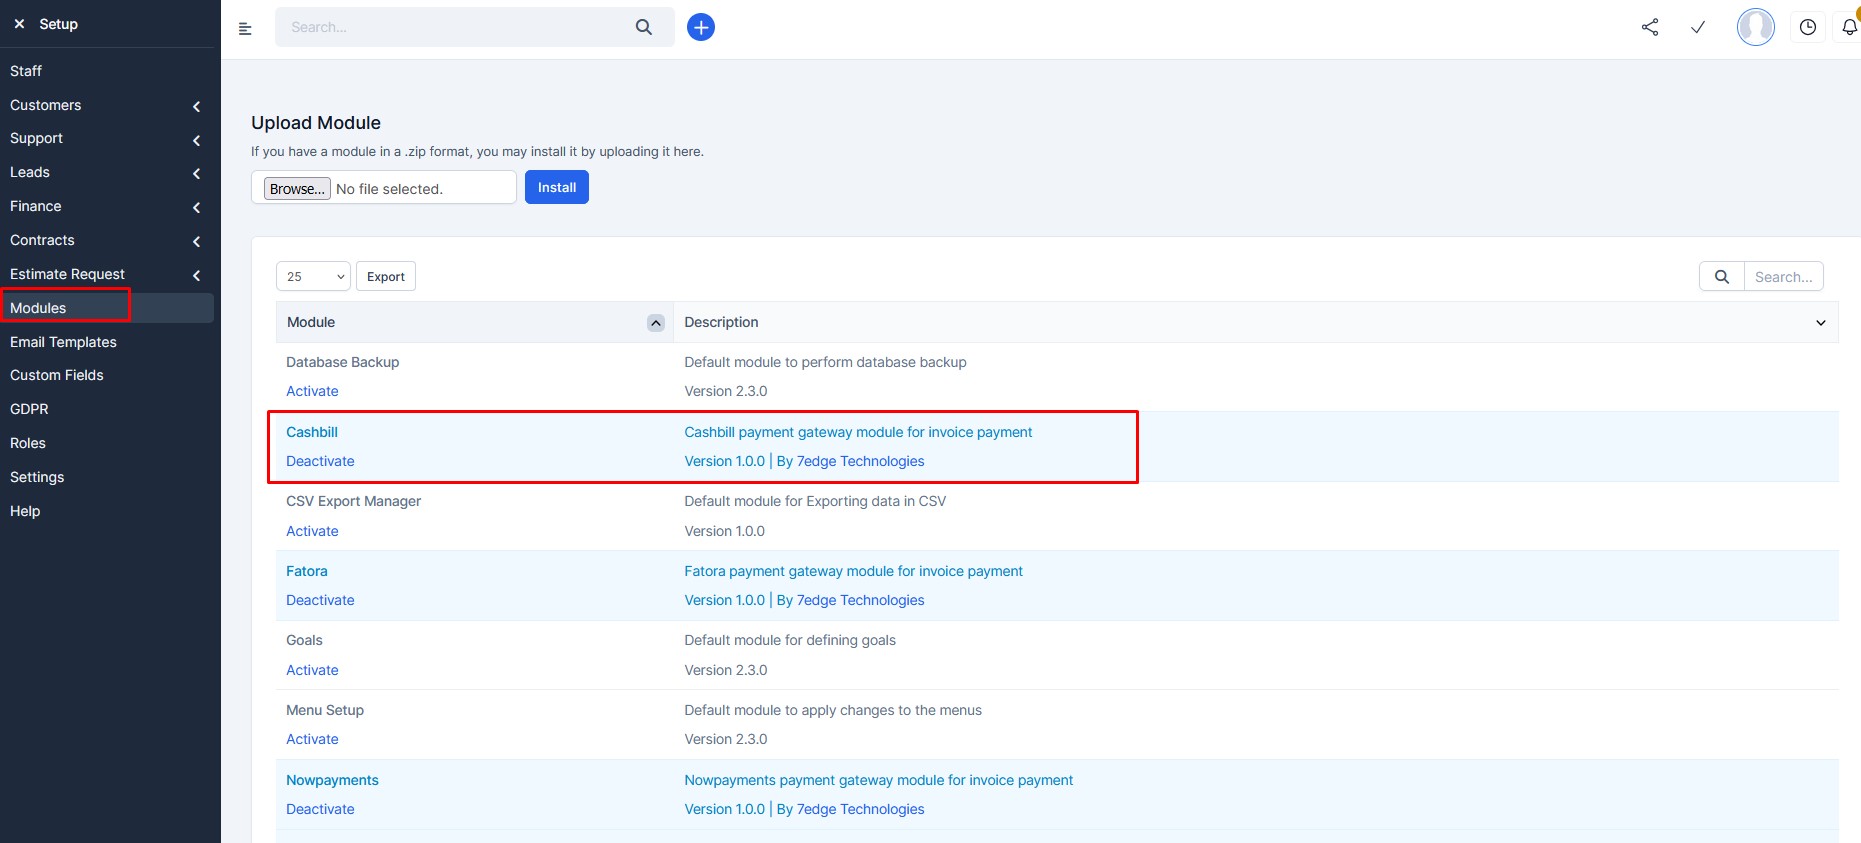Open the checkmark todo icon
The image size is (1861, 843).
[x=1698, y=27]
